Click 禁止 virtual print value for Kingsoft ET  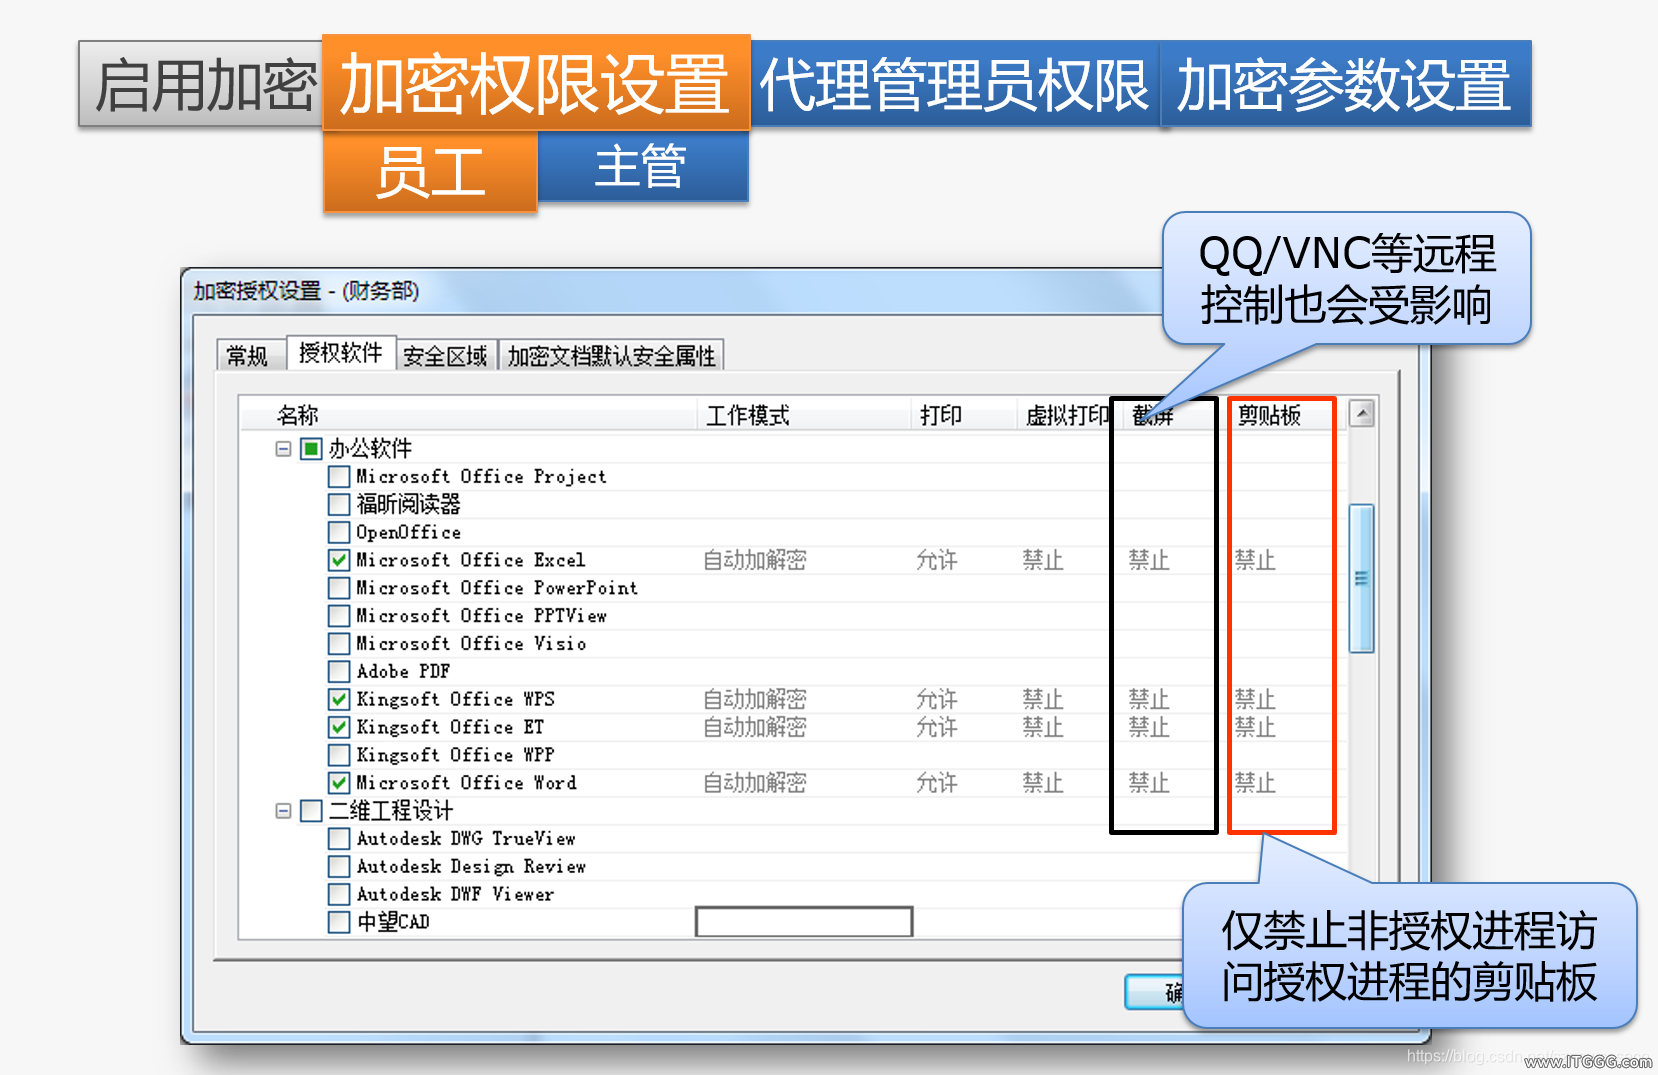tap(1043, 727)
